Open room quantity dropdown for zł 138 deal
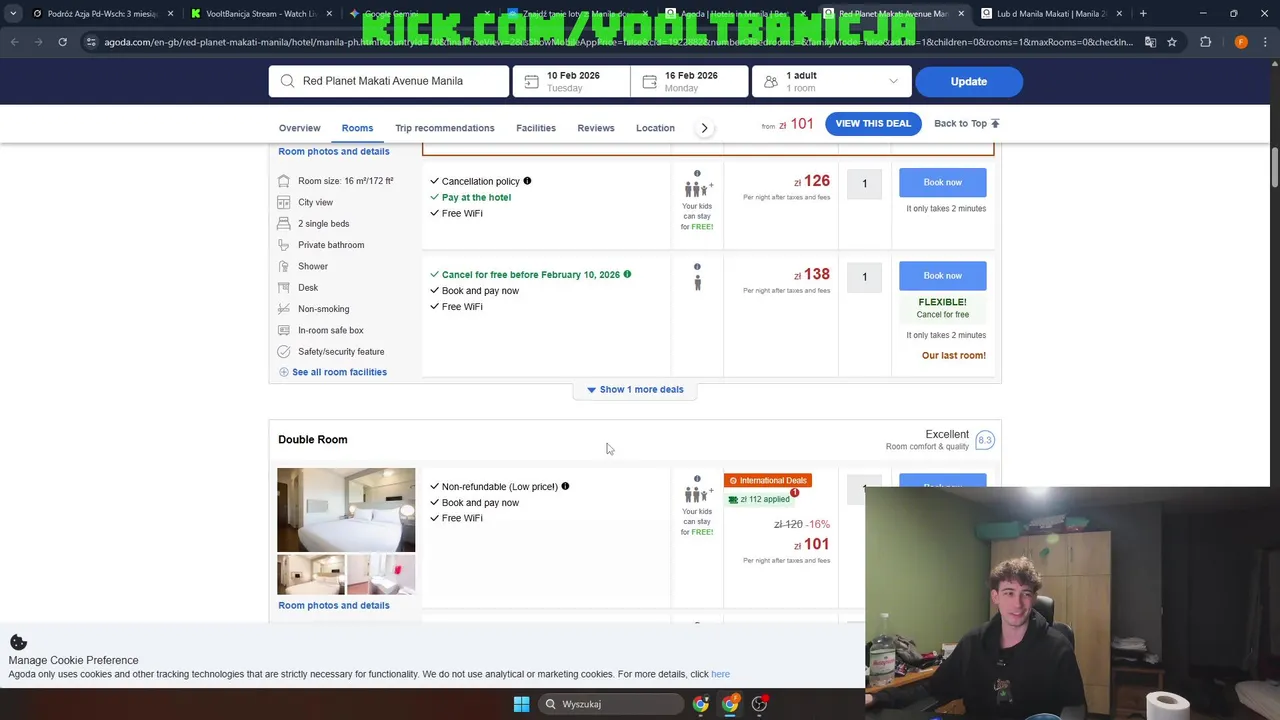 coord(864,276)
